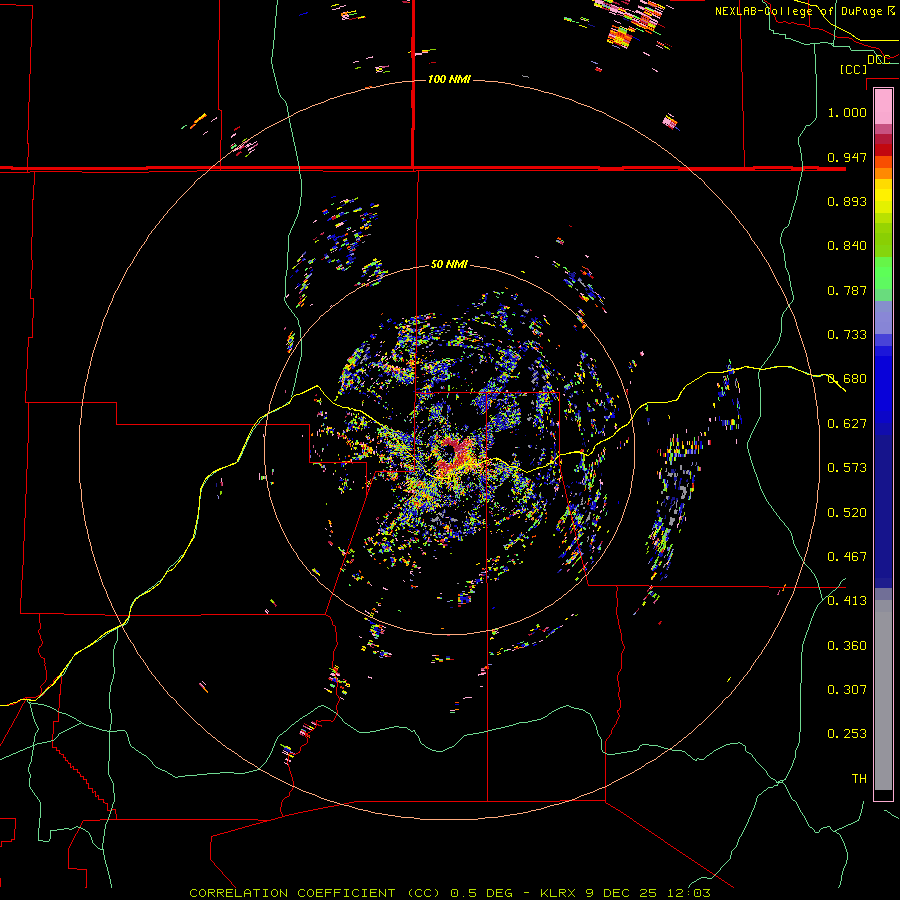Image resolution: width=900 pixels, height=900 pixels.
Task: Click the 0.520 scale value
Action: coord(847,513)
